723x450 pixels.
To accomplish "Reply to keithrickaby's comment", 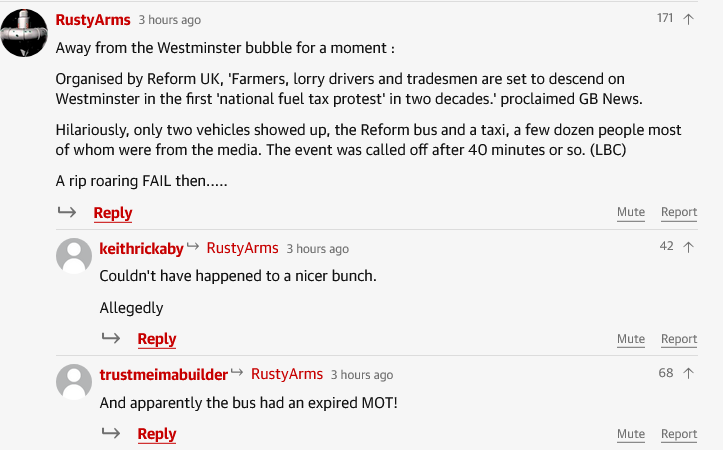I will click(x=157, y=339).
